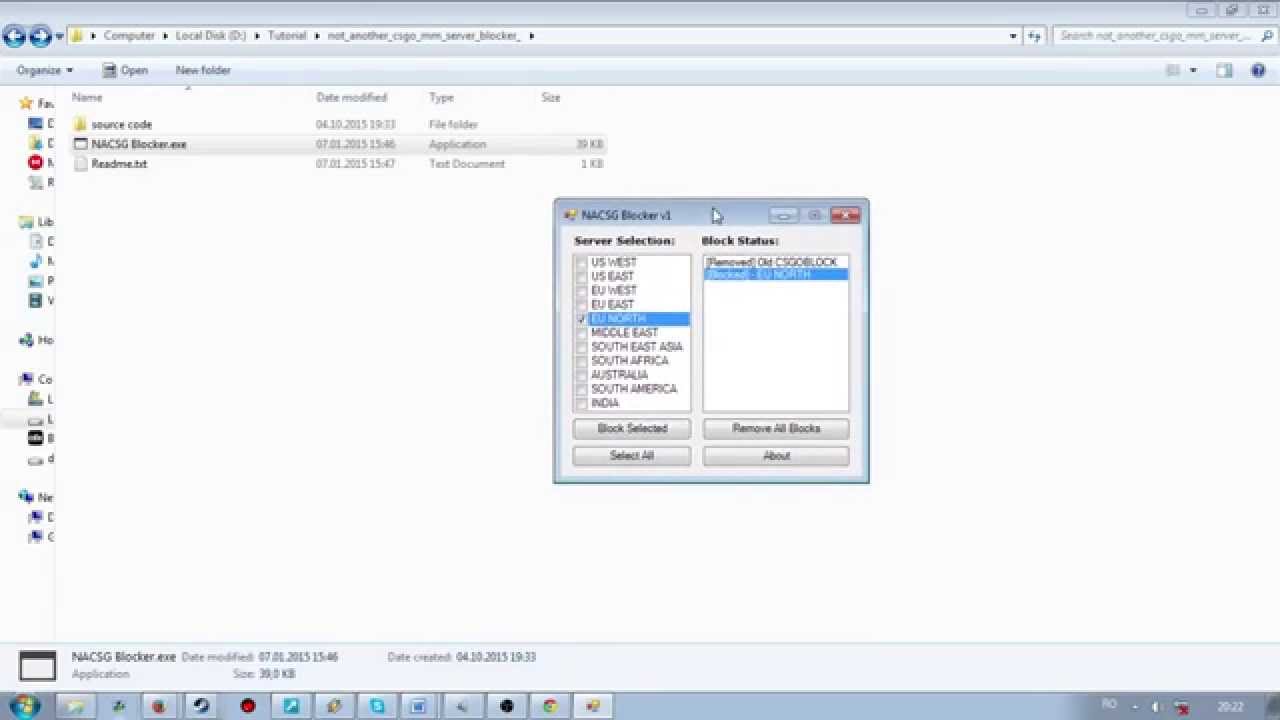Select the Favorites star in the navigation pane
The height and width of the screenshot is (720, 1280).
(x=27, y=103)
